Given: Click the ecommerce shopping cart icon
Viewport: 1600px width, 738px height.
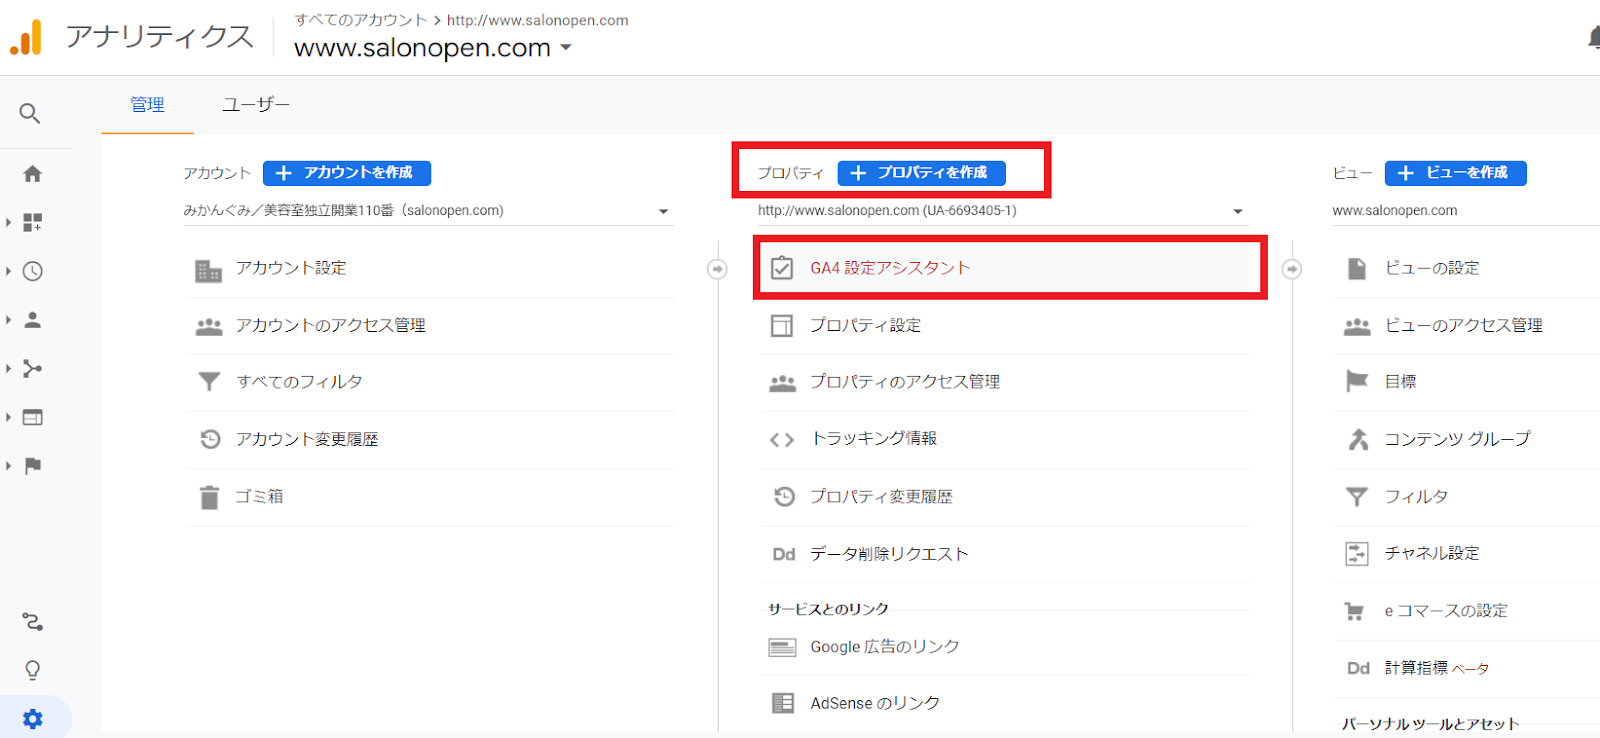Looking at the screenshot, I should (1355, 611).
